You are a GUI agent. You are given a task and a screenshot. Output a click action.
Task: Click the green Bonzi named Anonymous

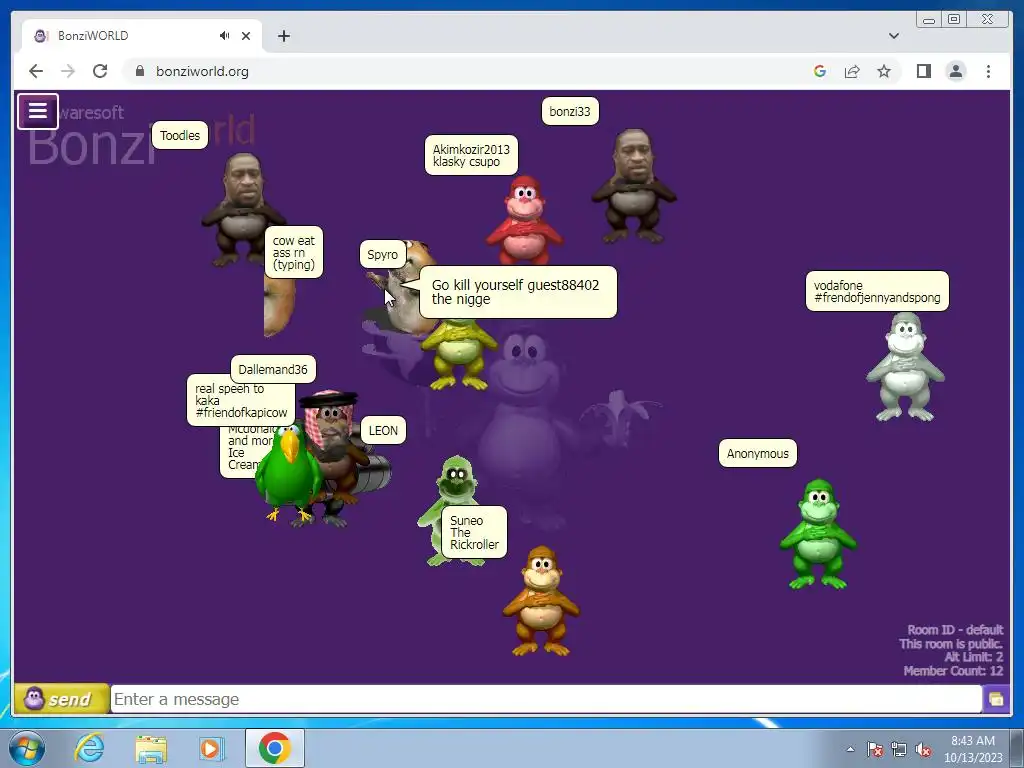[x=818, y=534]
